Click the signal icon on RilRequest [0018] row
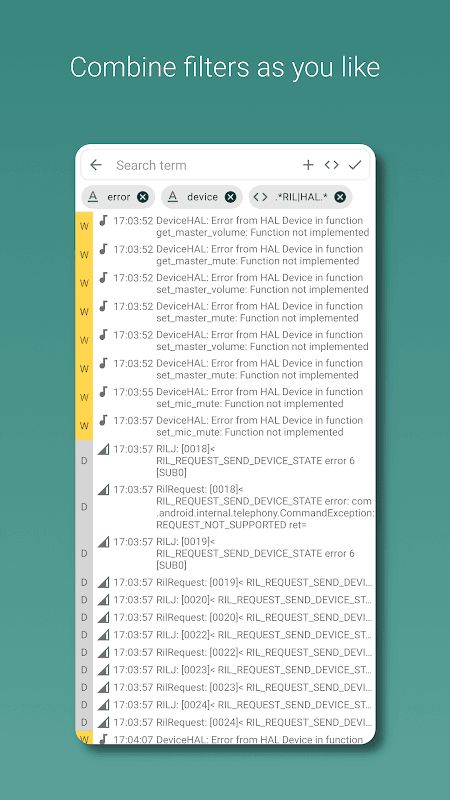The image size is (450, 800). 104,489
